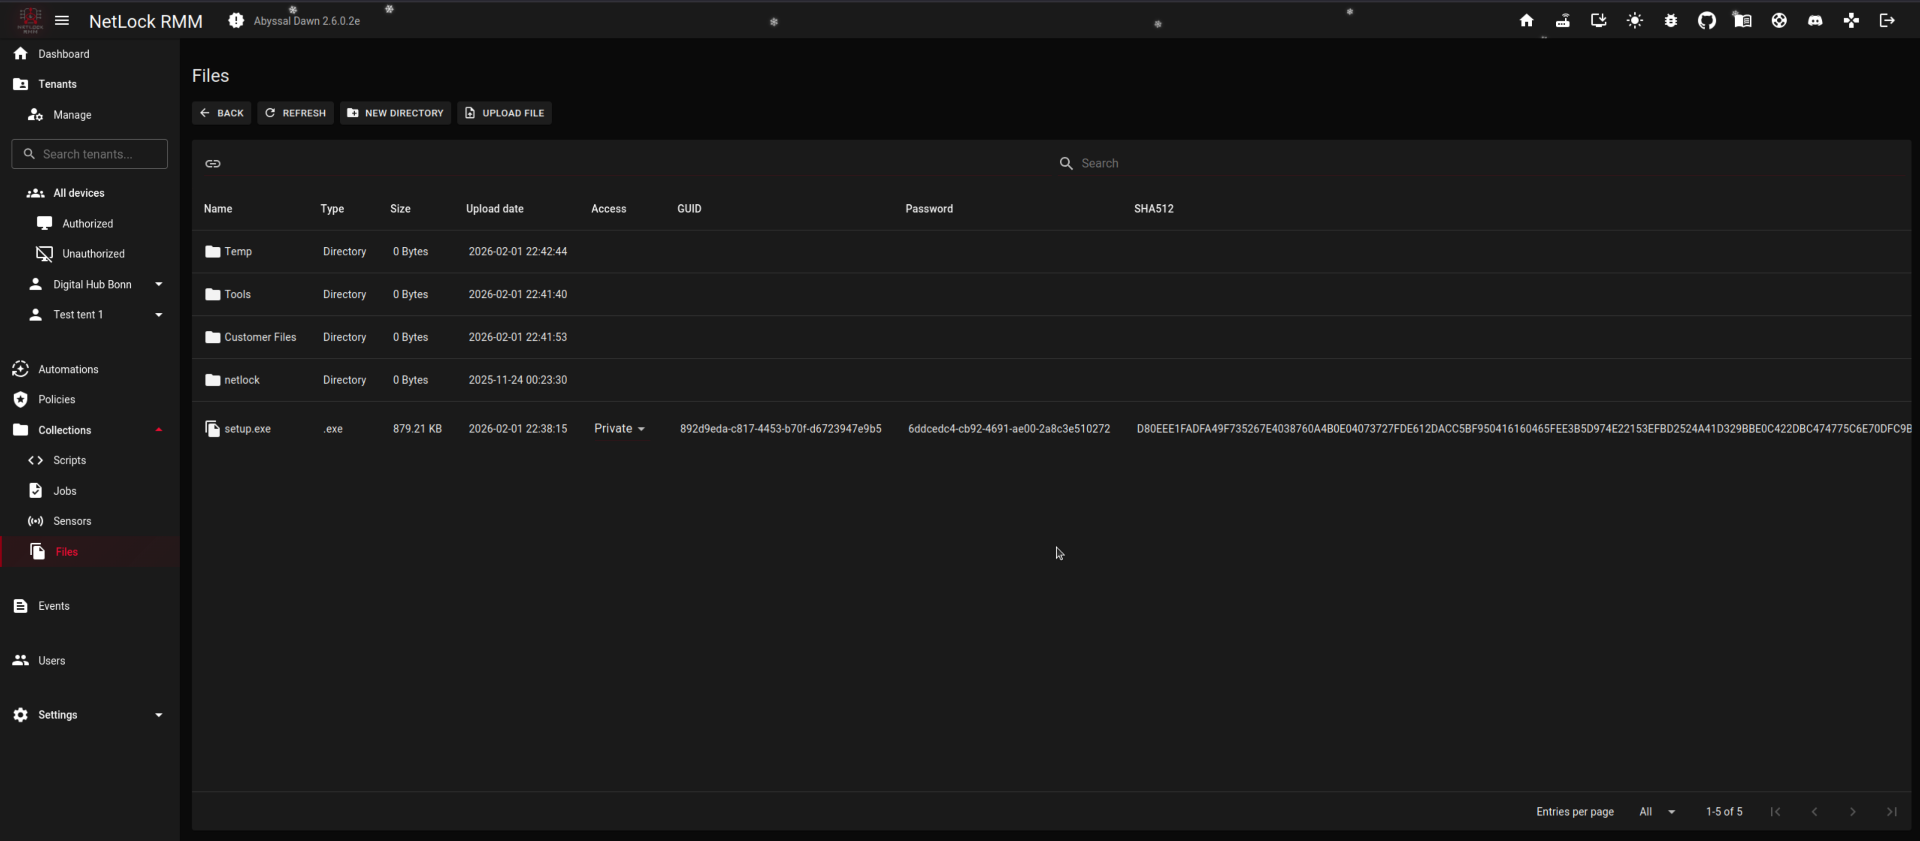Open Policies in the sidebar

(90, 399)
